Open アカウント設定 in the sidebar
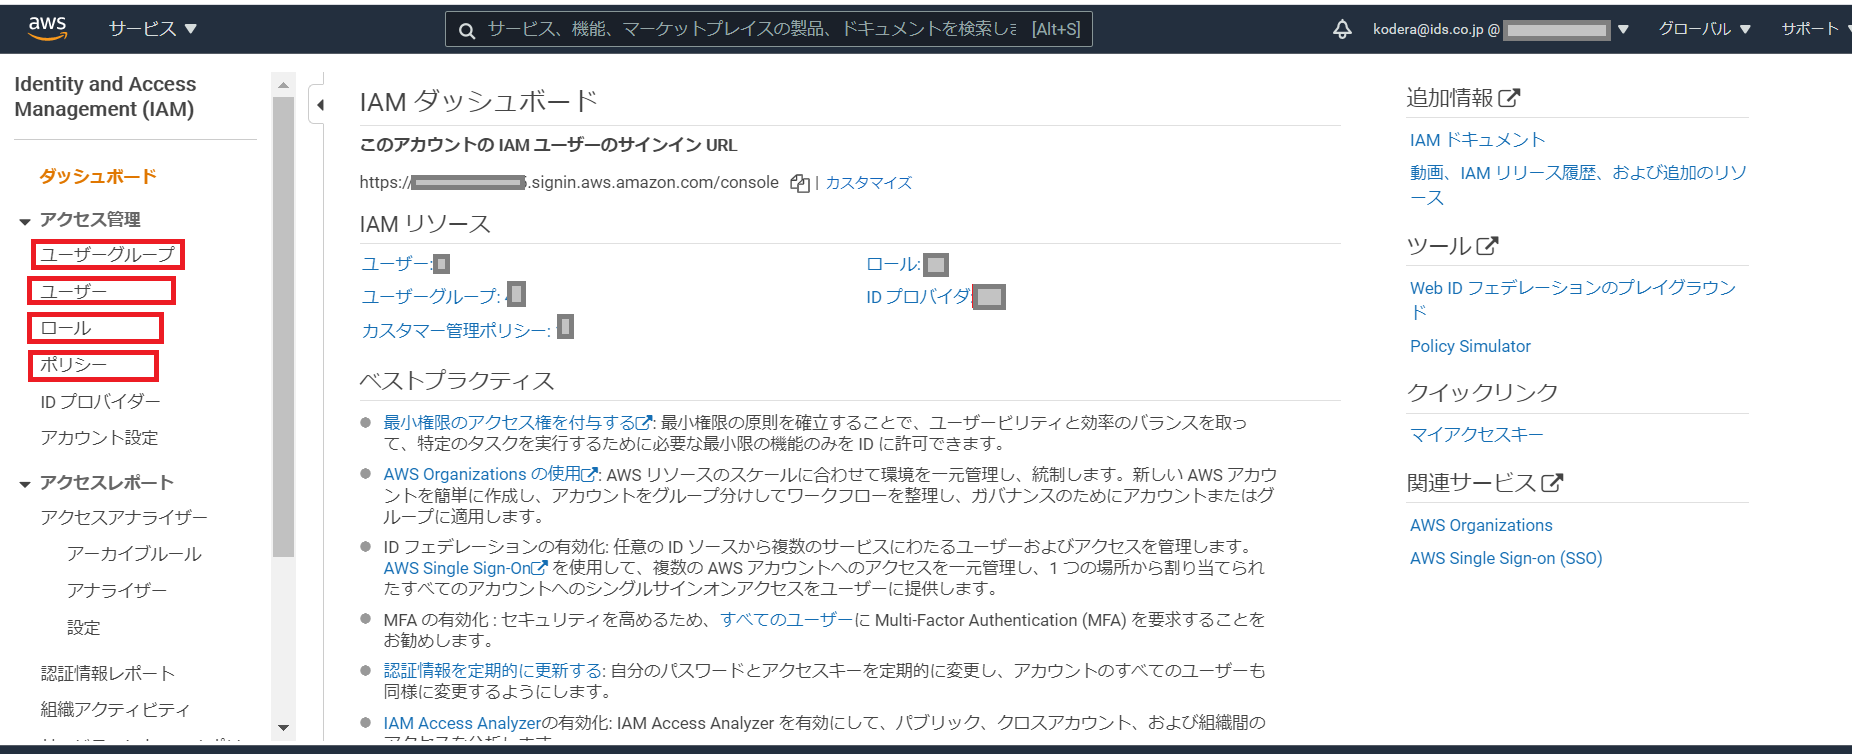The height and width of the screenshot is (754, 1852). click(x=99, y=438)
